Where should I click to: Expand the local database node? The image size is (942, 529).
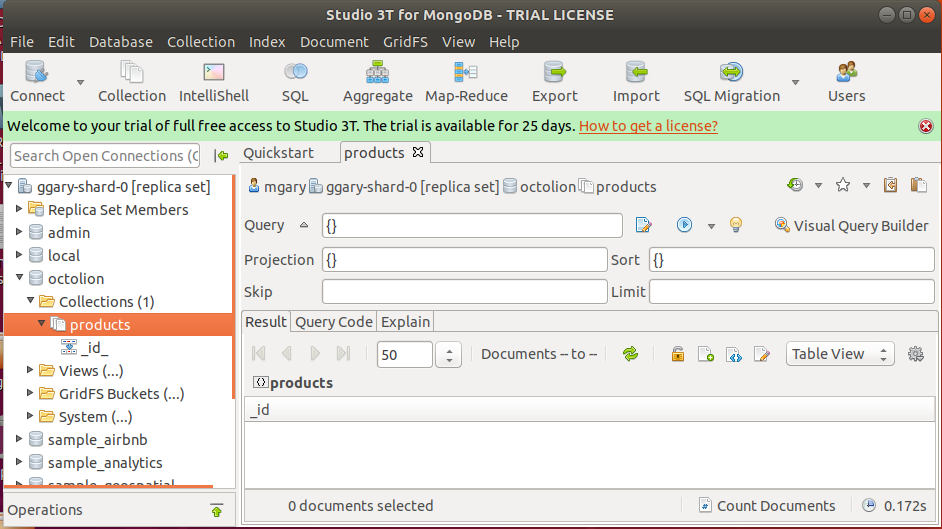(x=19, y=255)
